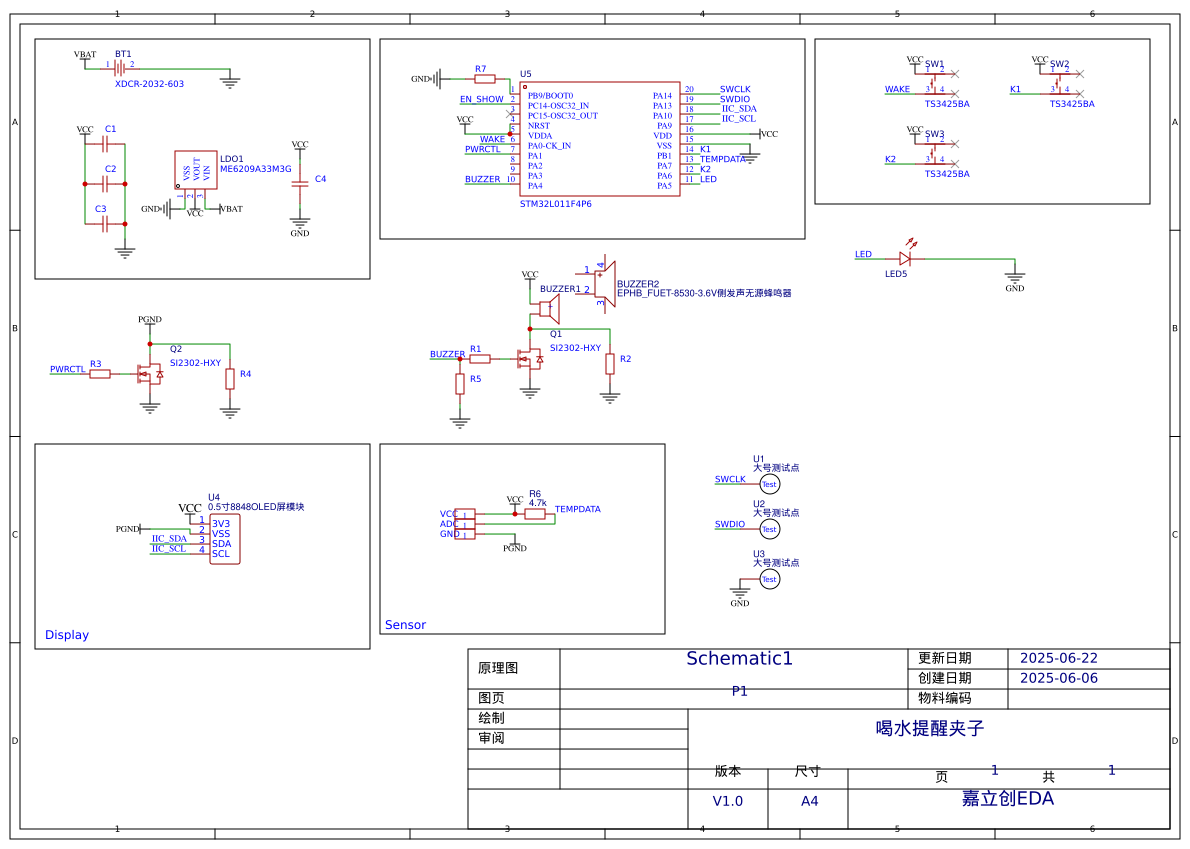Click the 喝水提醒夹子 project title
The height and width of the screenshot is (849, 1190).
tap(930, 728)
